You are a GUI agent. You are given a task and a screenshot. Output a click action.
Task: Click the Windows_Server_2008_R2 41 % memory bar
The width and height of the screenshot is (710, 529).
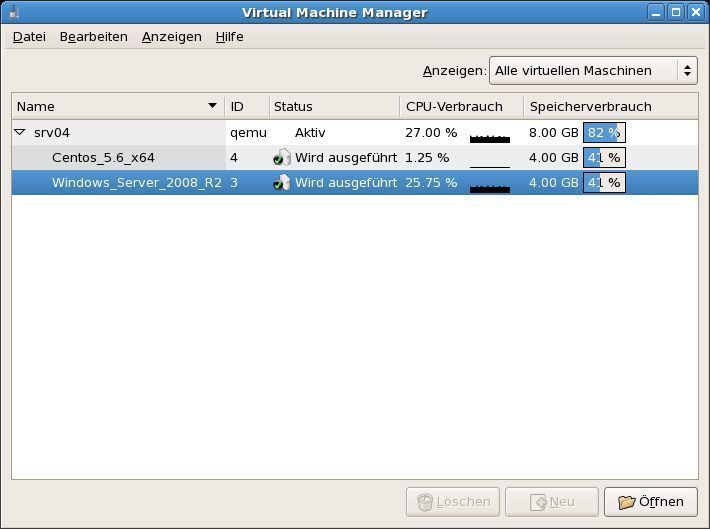point(604,183)
